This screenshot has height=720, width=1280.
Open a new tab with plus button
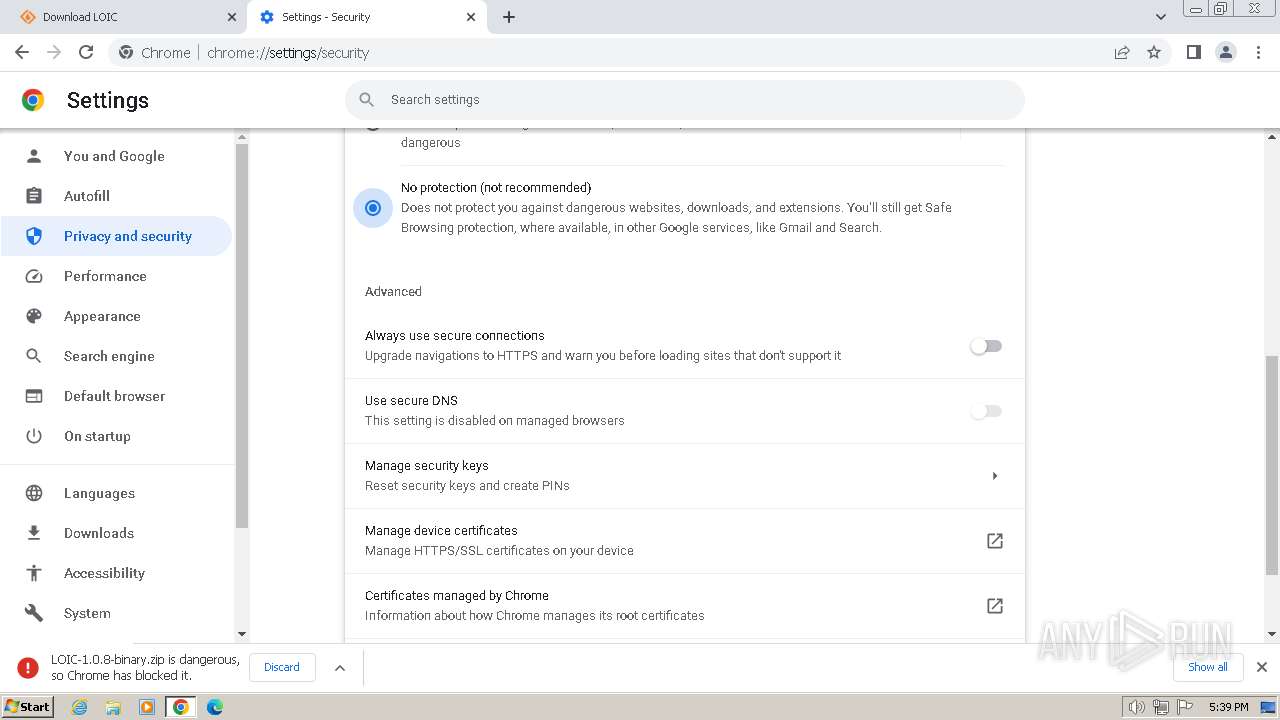point(508,17)
